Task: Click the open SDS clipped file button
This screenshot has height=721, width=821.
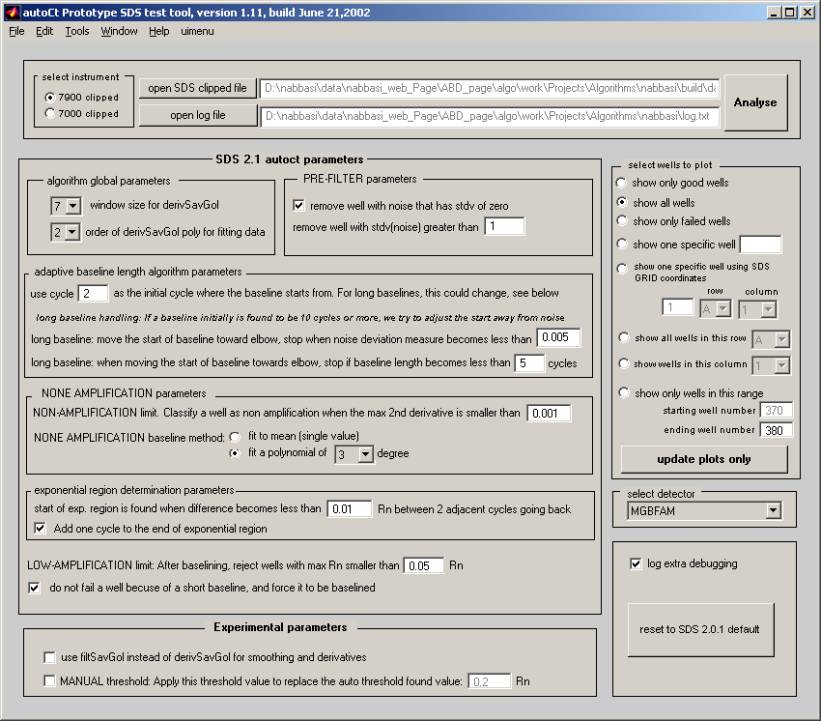Action: tap(197, 88)
